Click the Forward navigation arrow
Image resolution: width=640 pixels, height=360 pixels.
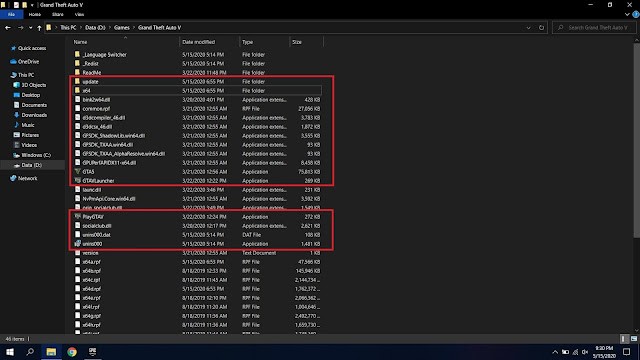click(x=20, y=28)
